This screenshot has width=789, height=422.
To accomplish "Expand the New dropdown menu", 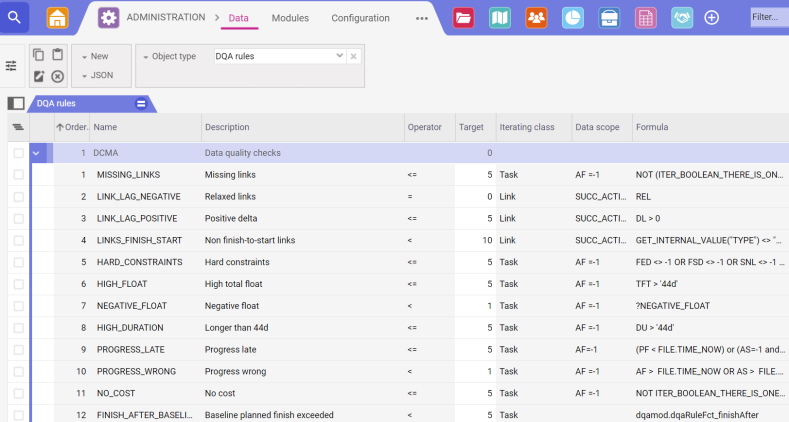I will click(96, 56).
